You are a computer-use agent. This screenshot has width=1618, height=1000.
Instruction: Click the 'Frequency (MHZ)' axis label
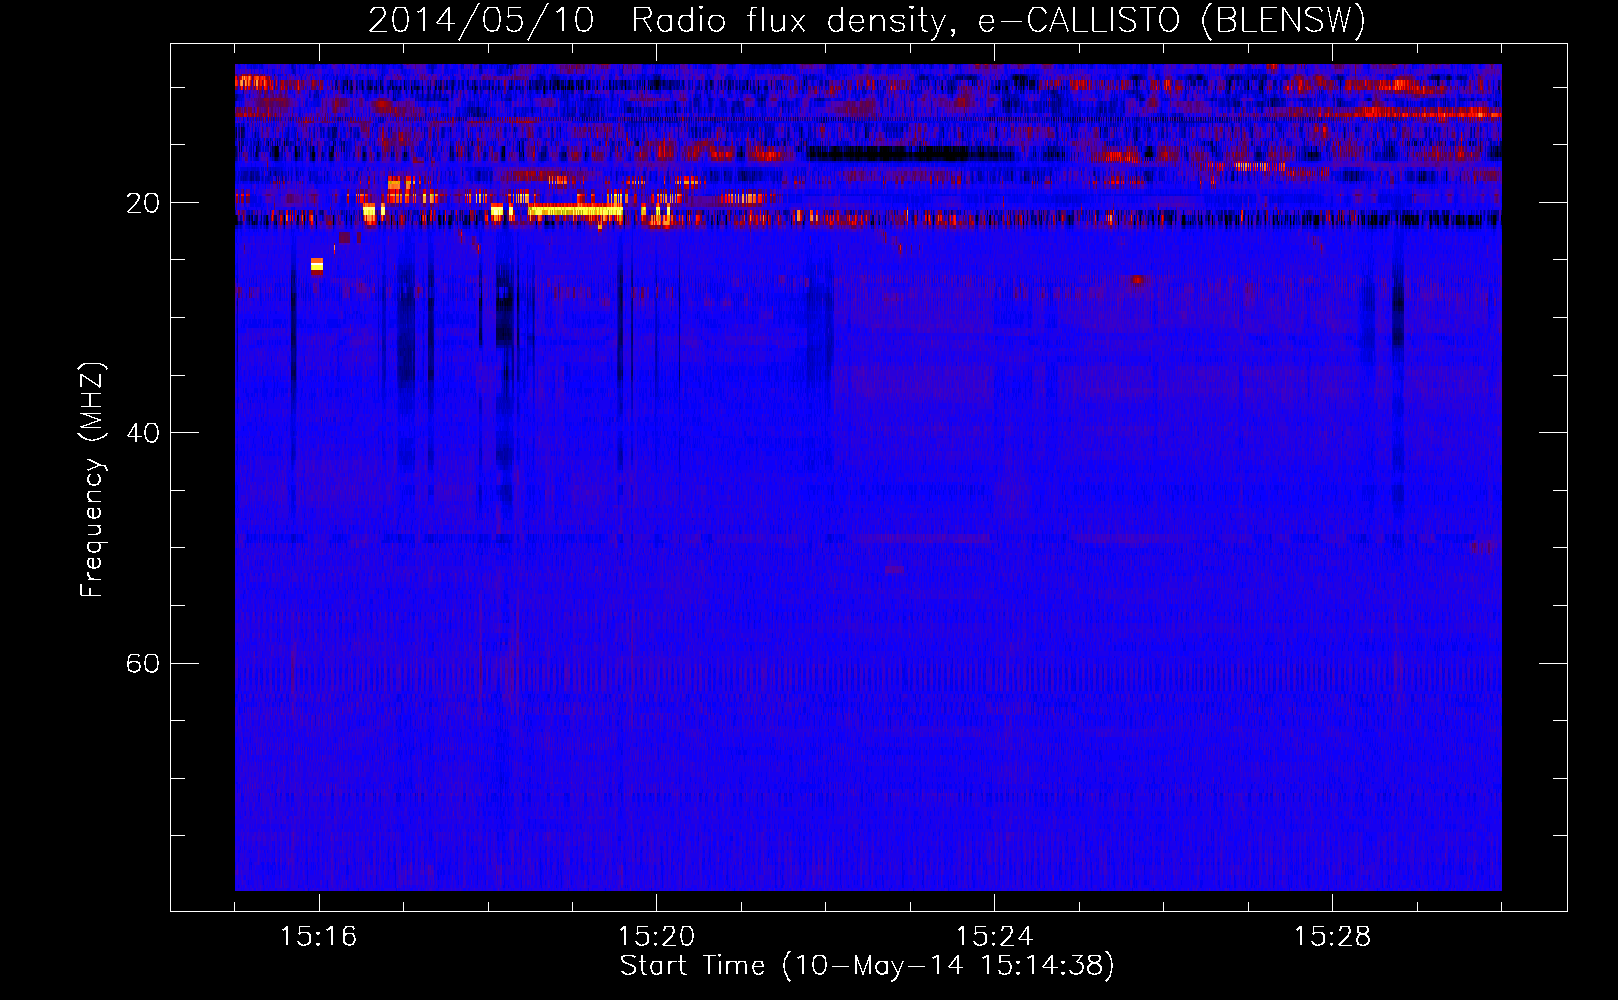(92, 480)
